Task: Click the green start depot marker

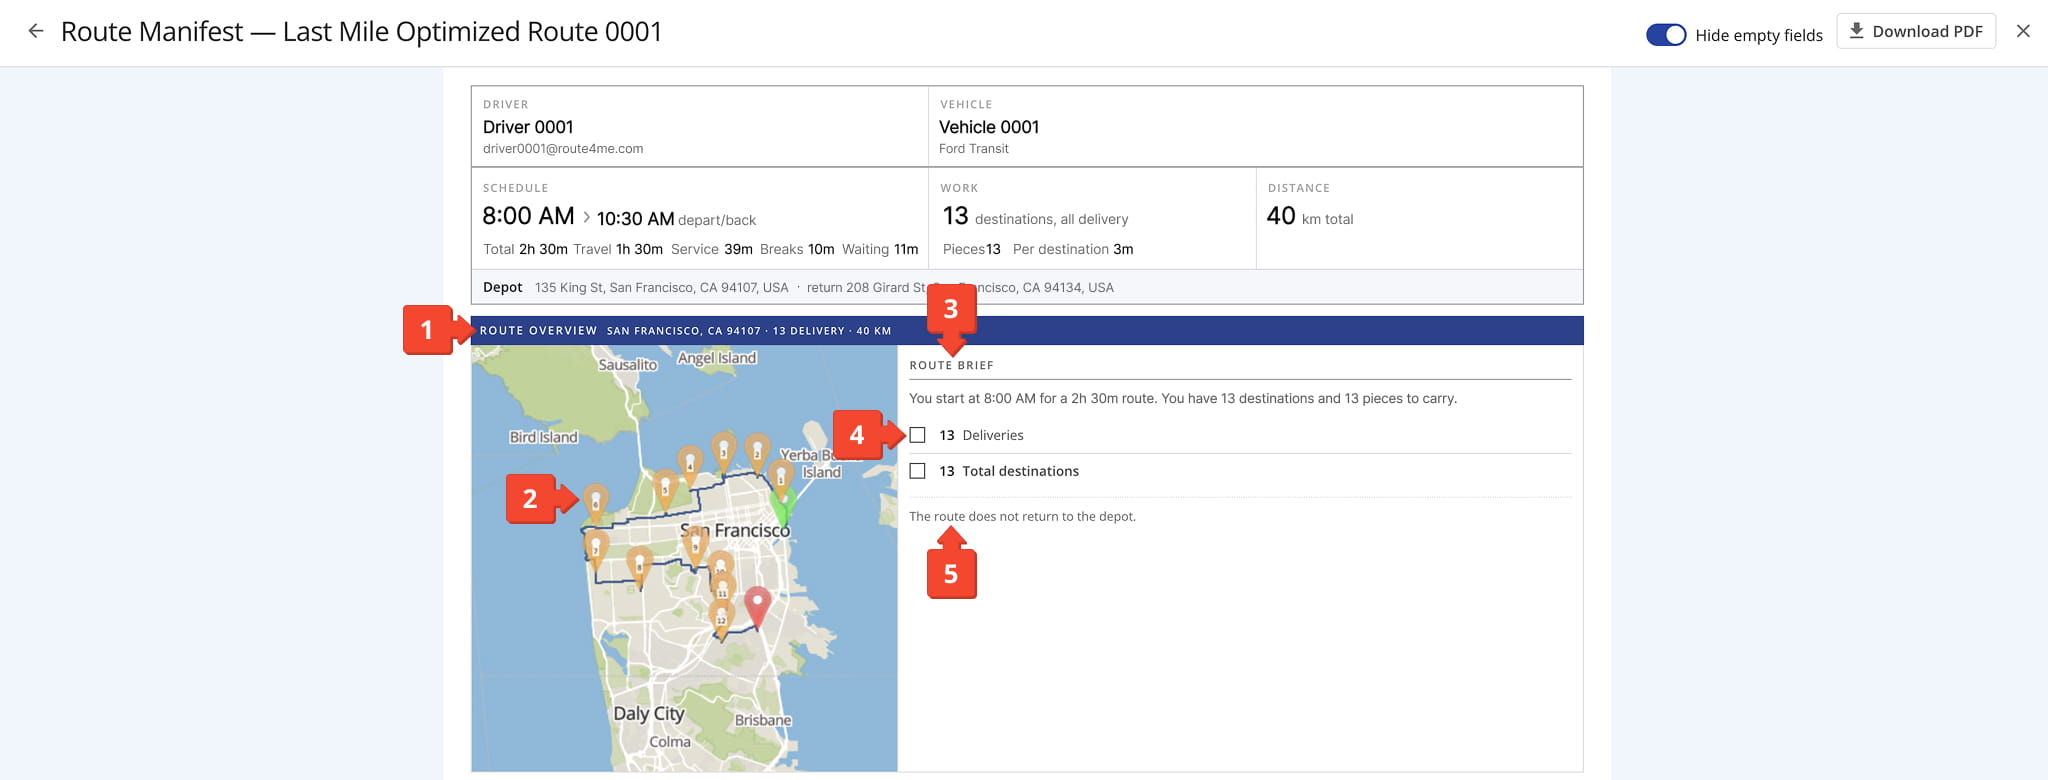Action: coord(784,506)
